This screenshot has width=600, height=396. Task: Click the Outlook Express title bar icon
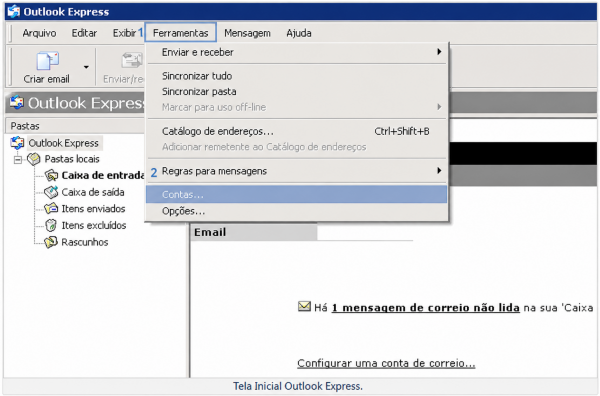tap(14, 11)
